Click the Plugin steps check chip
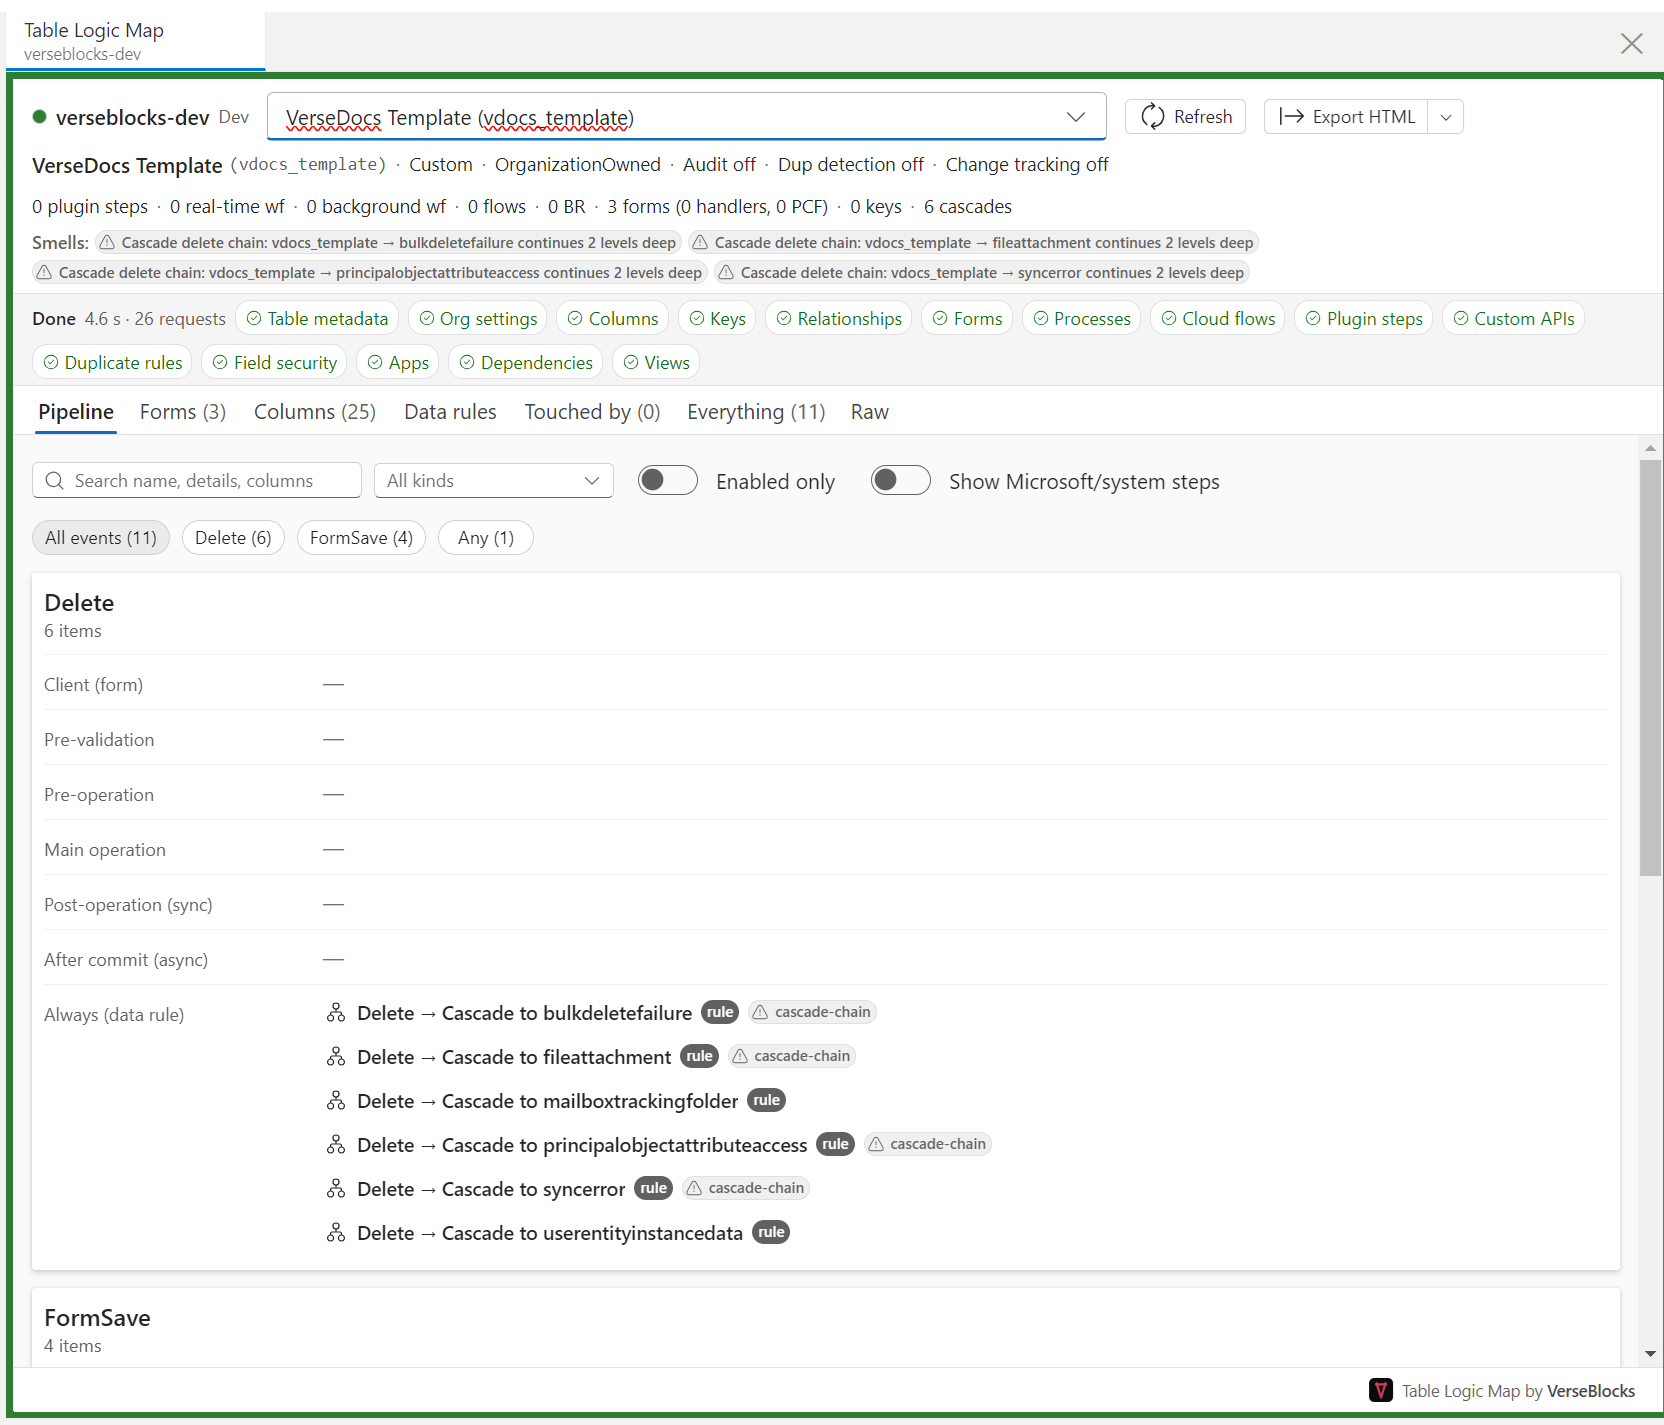 [1364, 318]
